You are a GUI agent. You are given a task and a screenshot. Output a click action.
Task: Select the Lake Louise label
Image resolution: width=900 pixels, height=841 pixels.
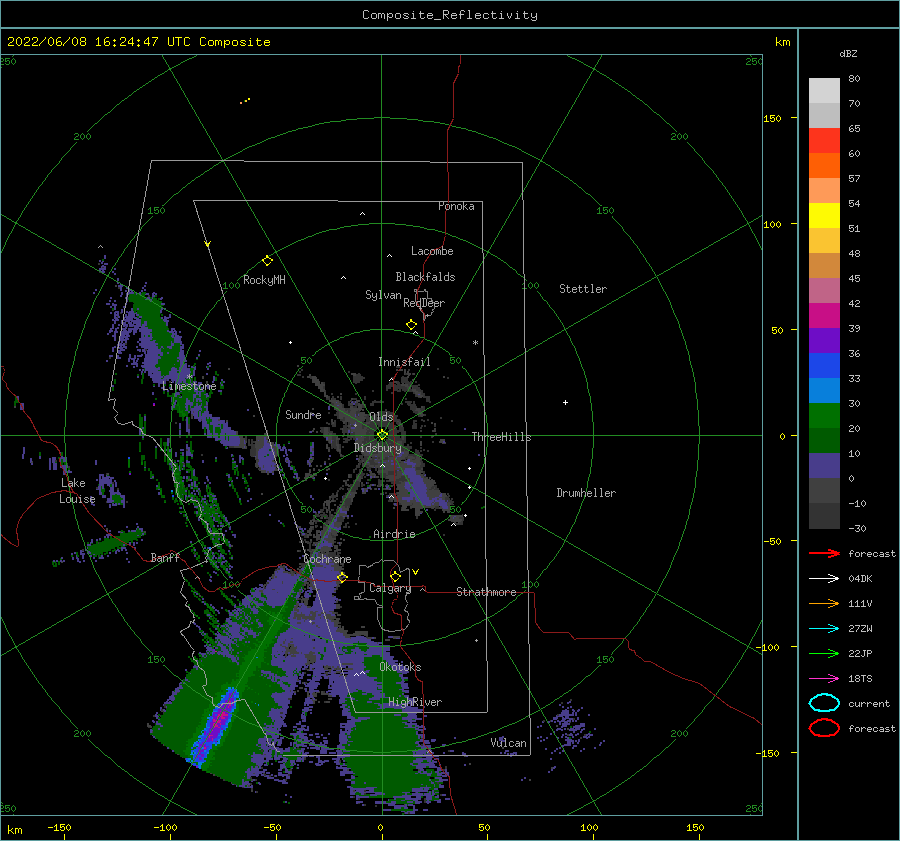pos(77,491)
